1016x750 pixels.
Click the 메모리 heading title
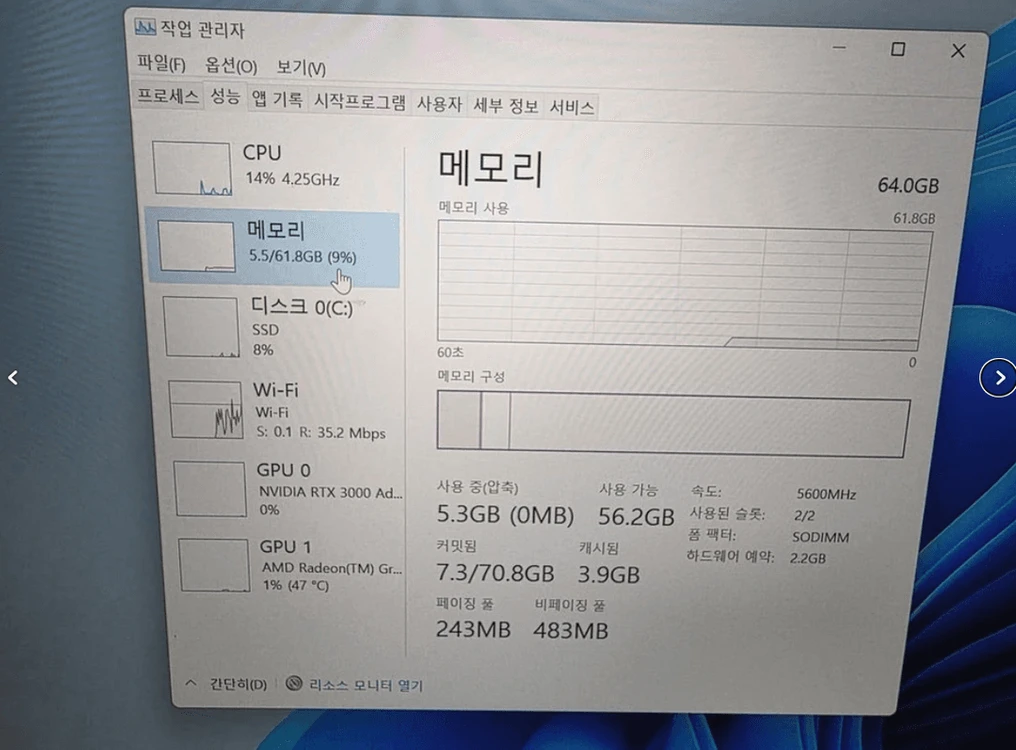pos(491,167)
